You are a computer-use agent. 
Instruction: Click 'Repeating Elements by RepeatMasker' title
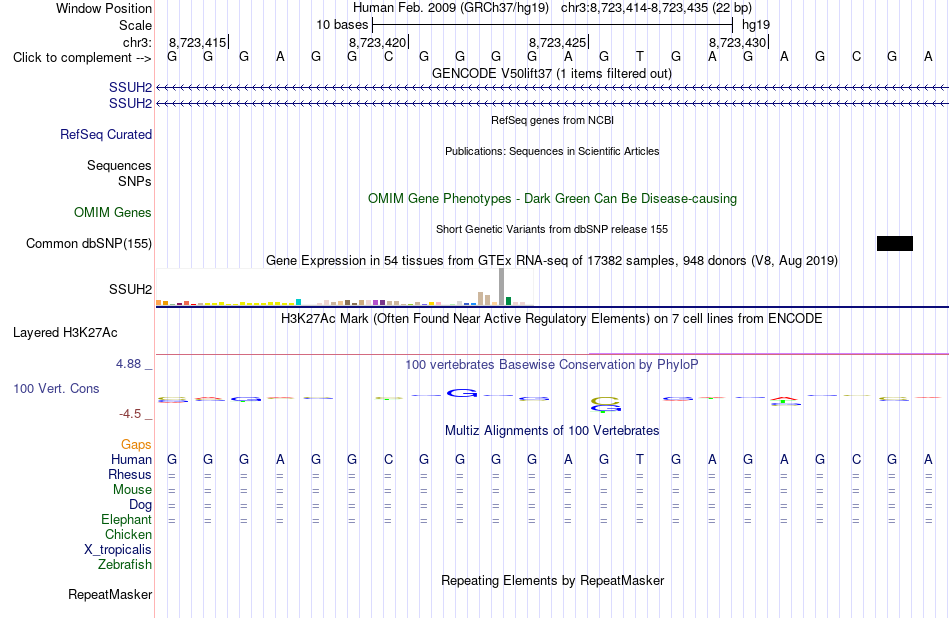pos(553,580)
